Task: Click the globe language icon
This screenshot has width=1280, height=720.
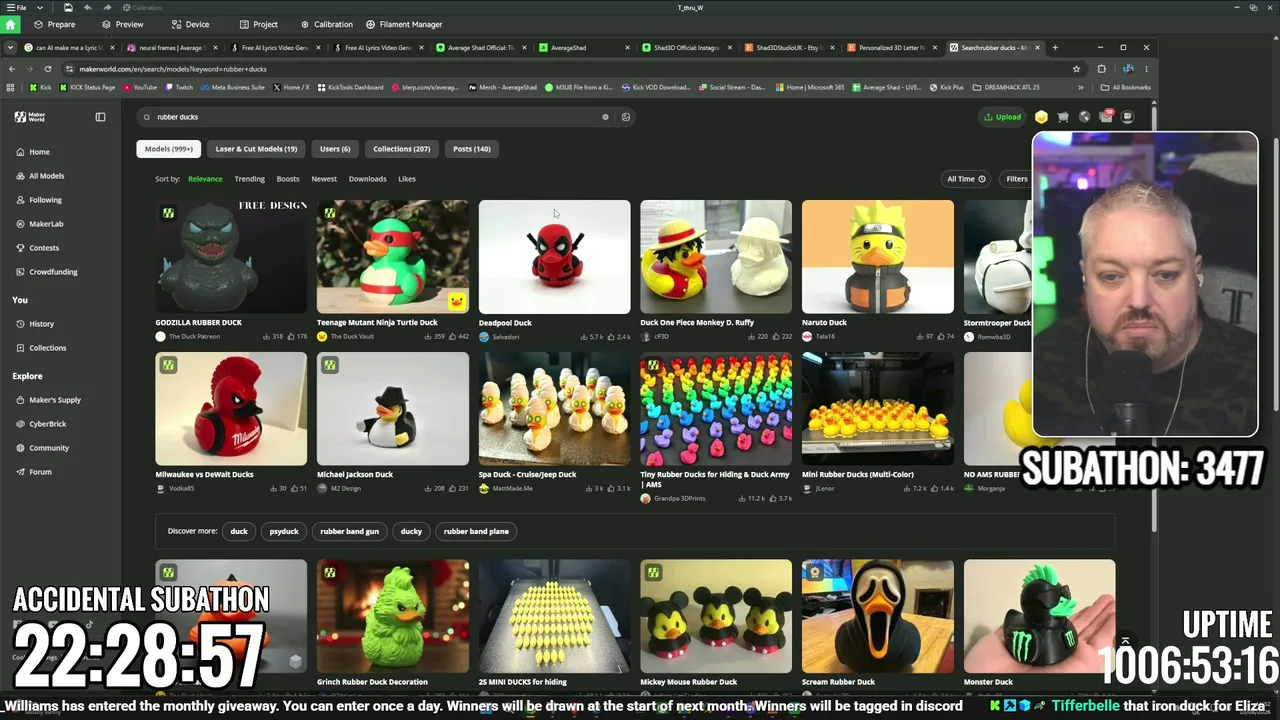Action: coord(1084,117)
